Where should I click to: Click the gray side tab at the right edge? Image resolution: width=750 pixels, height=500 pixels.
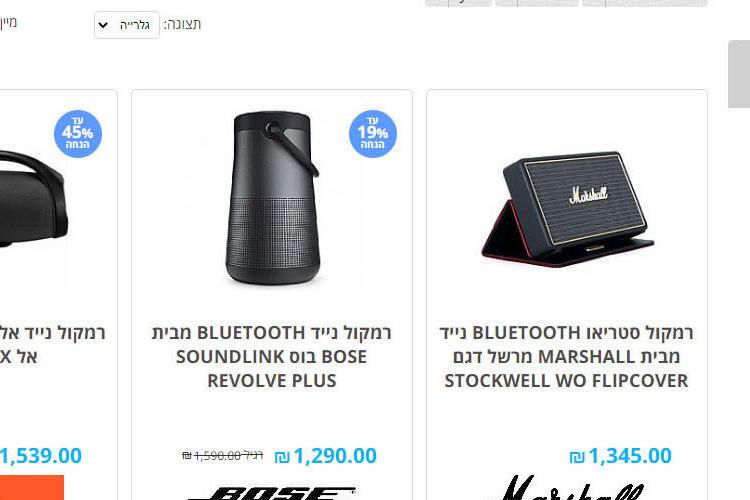pos(739,74)
